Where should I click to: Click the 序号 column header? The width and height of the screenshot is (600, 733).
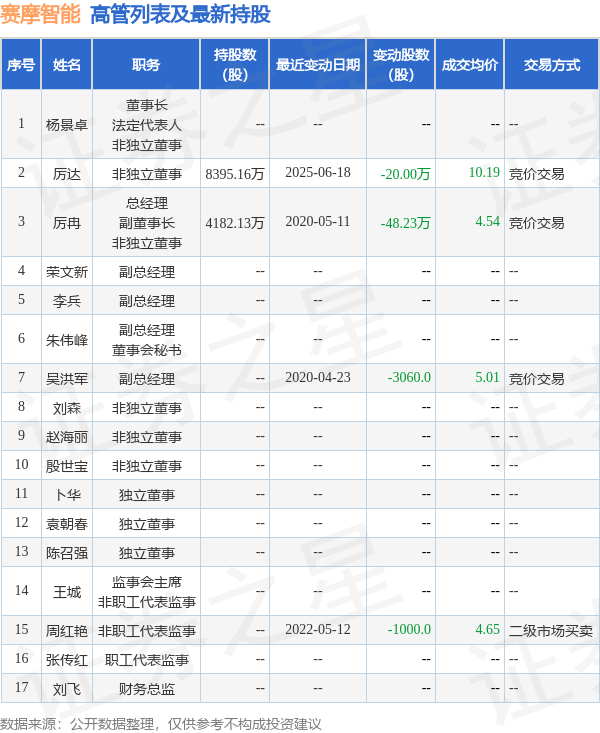click(x=21, y=65)
